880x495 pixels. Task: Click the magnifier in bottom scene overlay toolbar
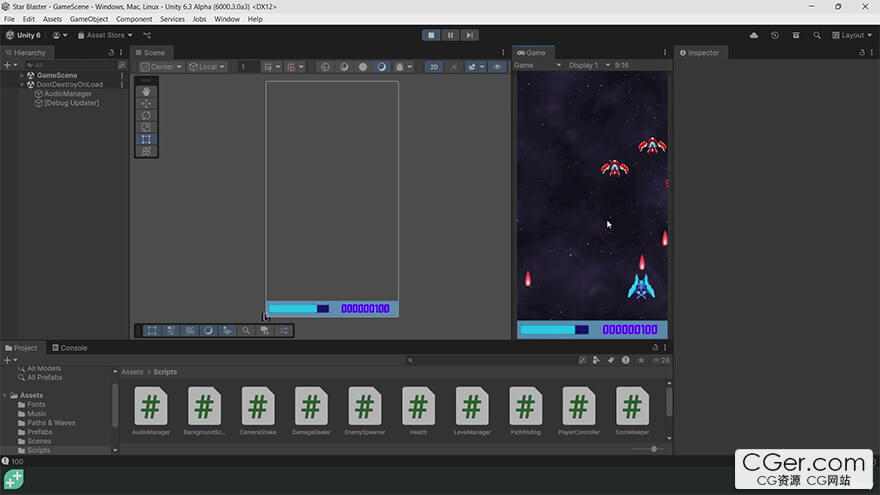point(246,331)
